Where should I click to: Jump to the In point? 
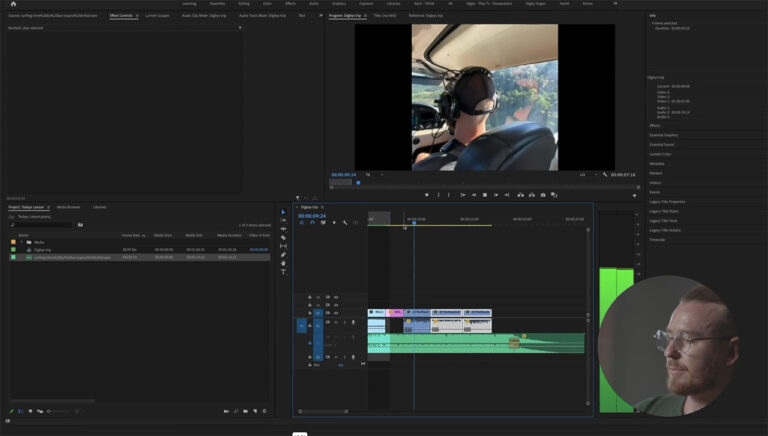462,195
